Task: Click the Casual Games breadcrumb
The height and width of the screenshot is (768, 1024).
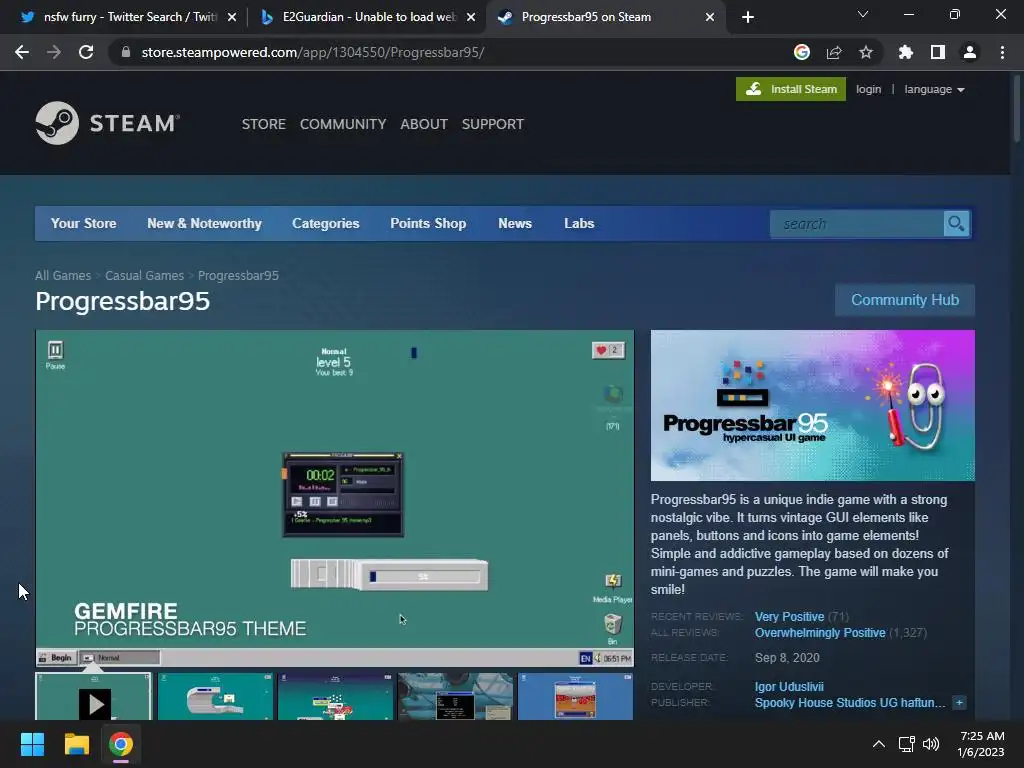Action: 144,276
